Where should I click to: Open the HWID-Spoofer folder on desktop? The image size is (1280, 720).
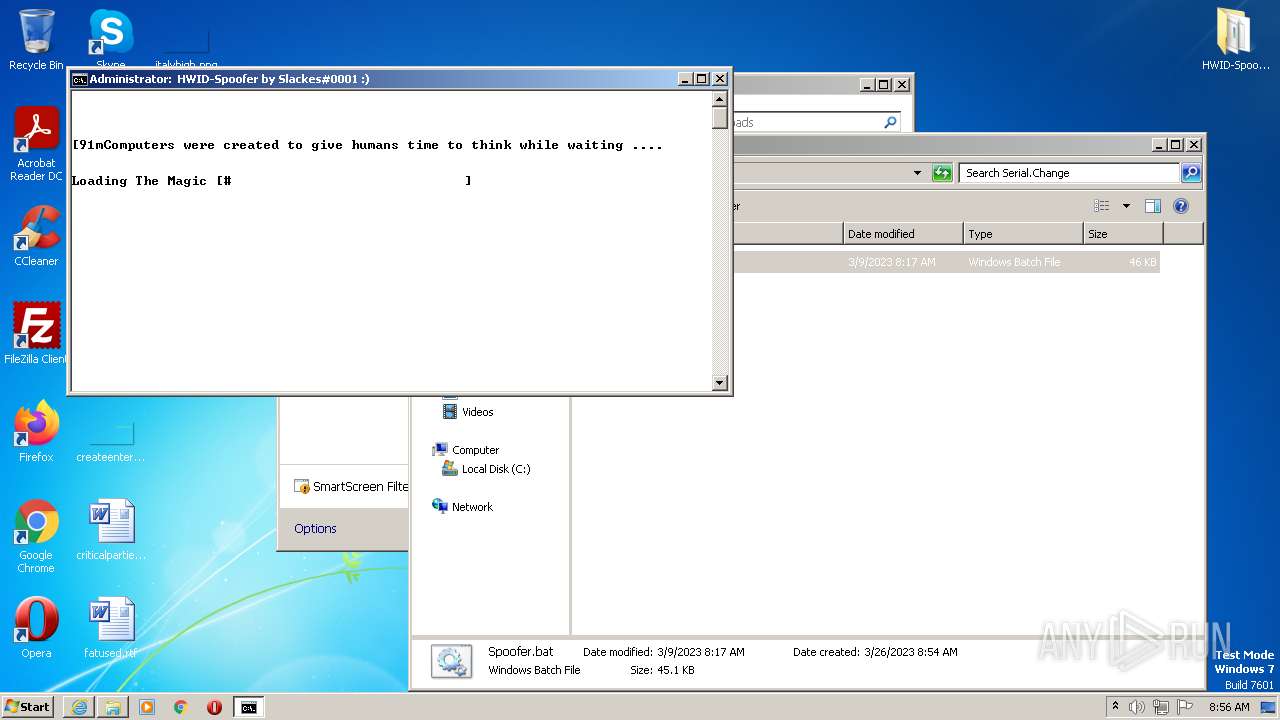pos(1235,40)
